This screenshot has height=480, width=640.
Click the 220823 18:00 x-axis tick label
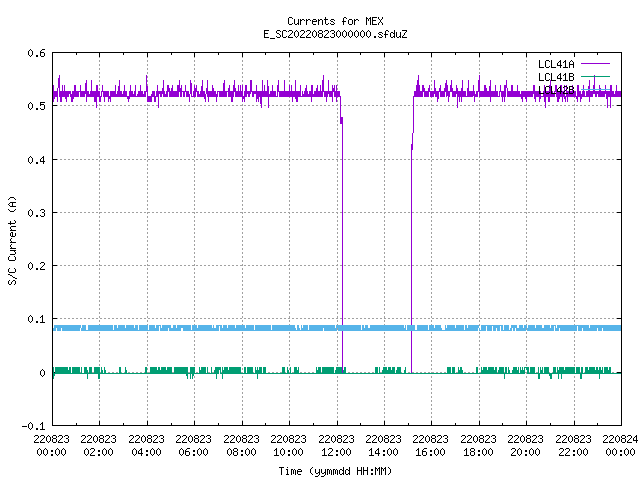(x=478, y=446)
